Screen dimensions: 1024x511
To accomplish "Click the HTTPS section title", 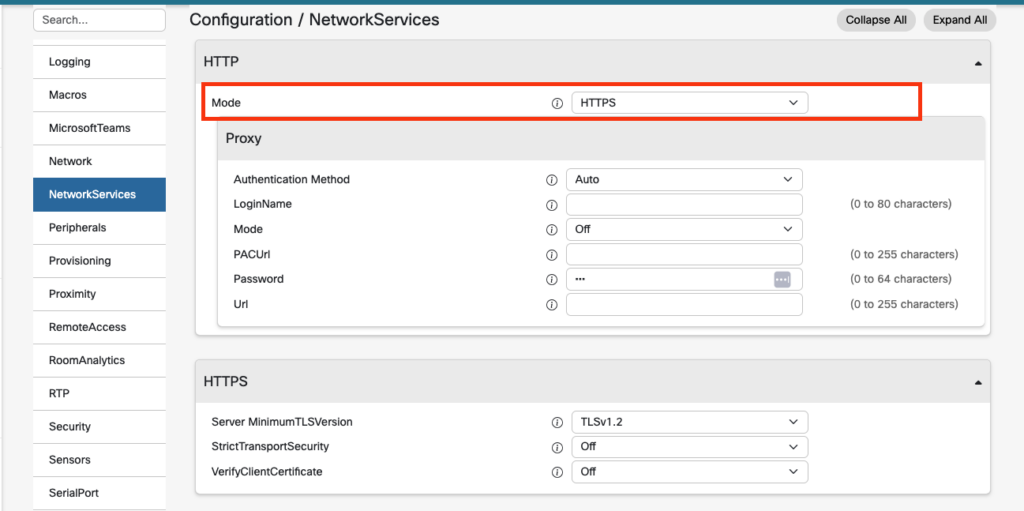I will point(225,382).
